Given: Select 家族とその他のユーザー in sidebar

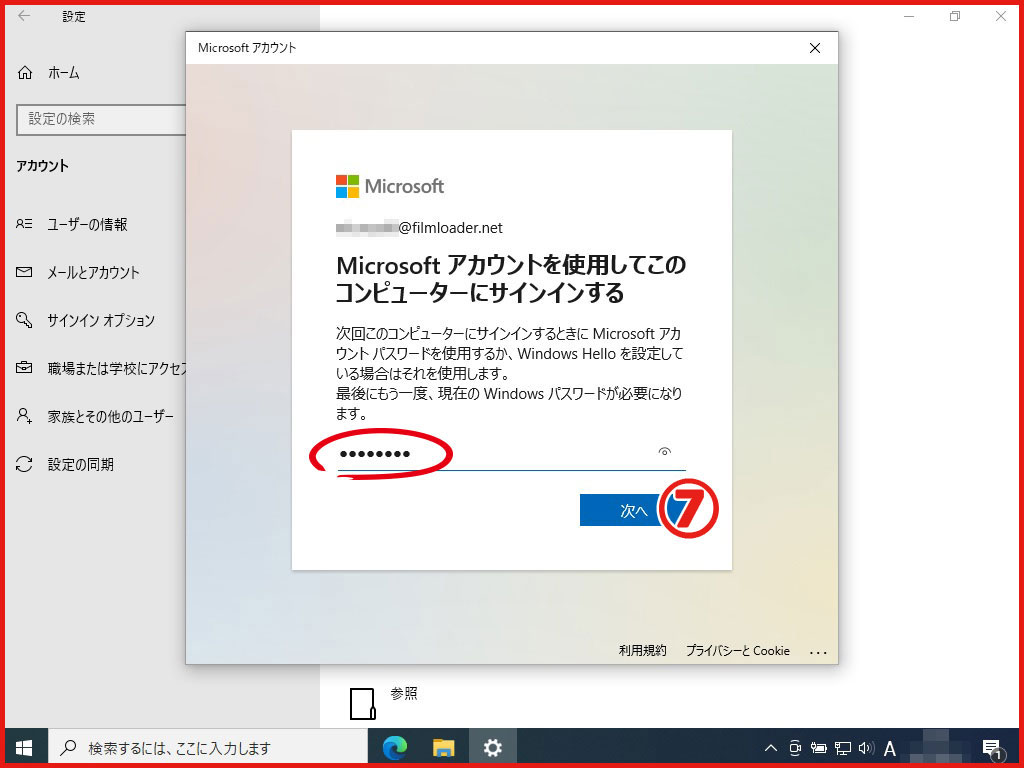Looking at the screenshot, I should (110, 416).
